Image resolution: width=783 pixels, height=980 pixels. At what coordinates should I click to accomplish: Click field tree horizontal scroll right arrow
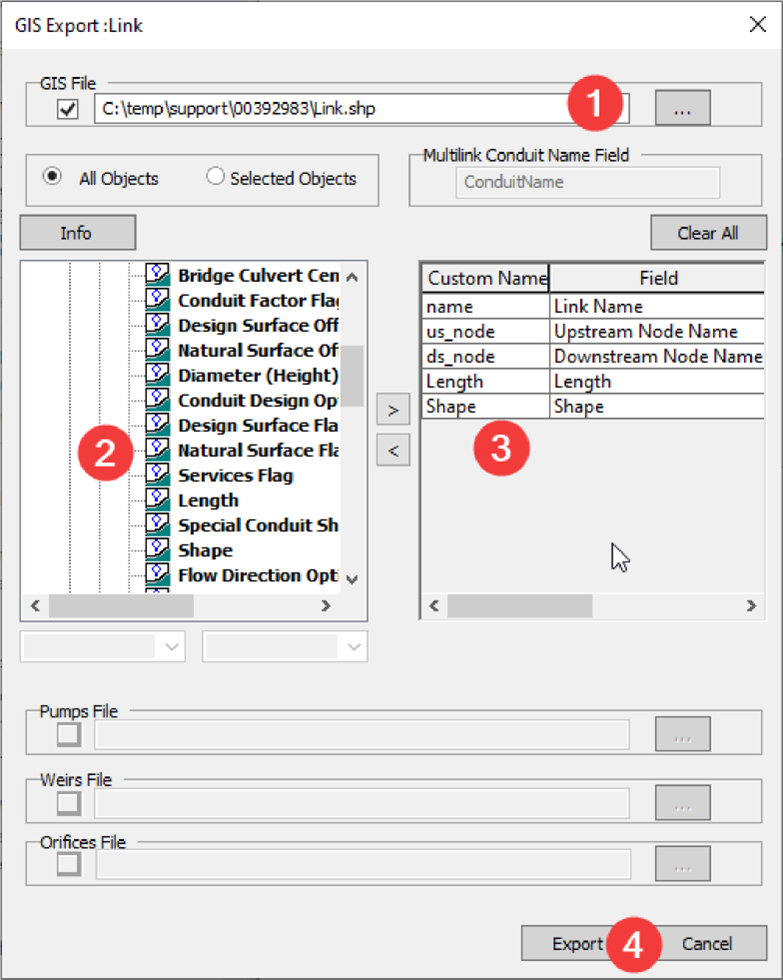(x=326, y=606)
